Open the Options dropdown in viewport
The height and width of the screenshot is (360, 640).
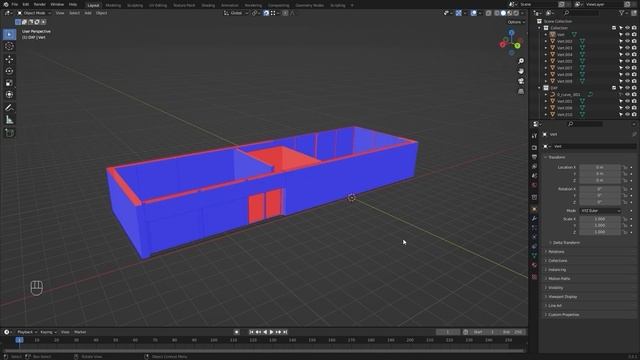(x=516, y=22)
